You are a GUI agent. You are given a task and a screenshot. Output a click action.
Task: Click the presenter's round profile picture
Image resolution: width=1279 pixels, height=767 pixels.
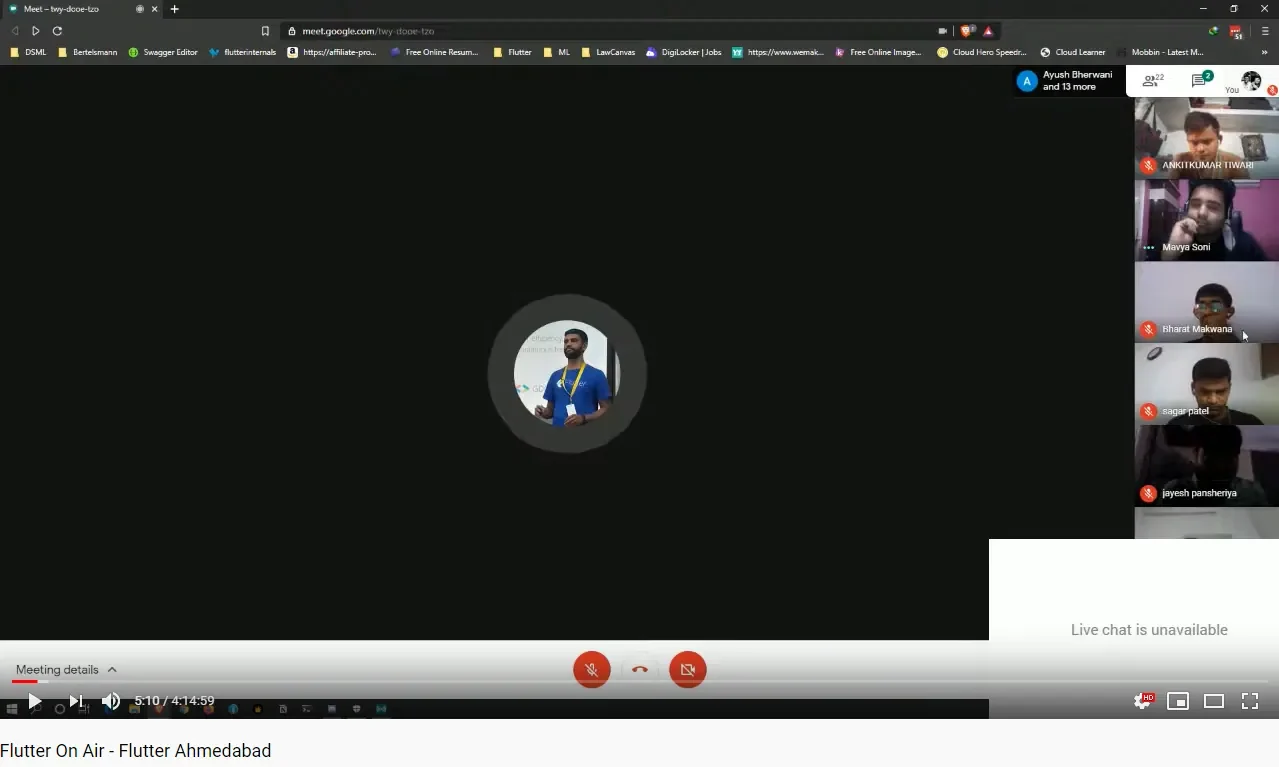[x=567, y=373]
